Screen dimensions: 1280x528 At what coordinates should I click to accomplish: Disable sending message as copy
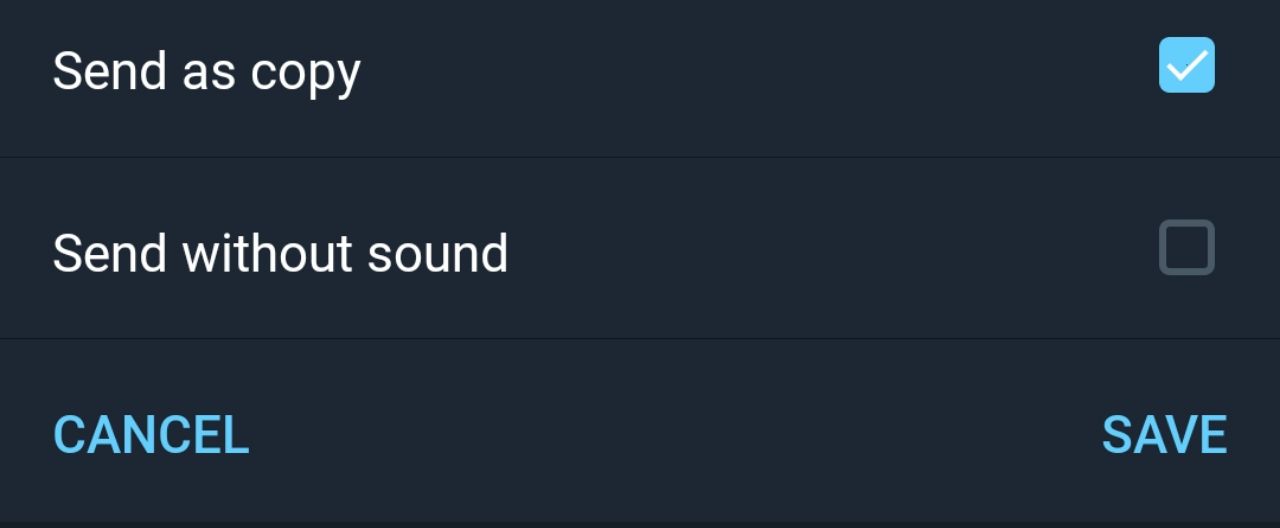(x=1186, y=65)
